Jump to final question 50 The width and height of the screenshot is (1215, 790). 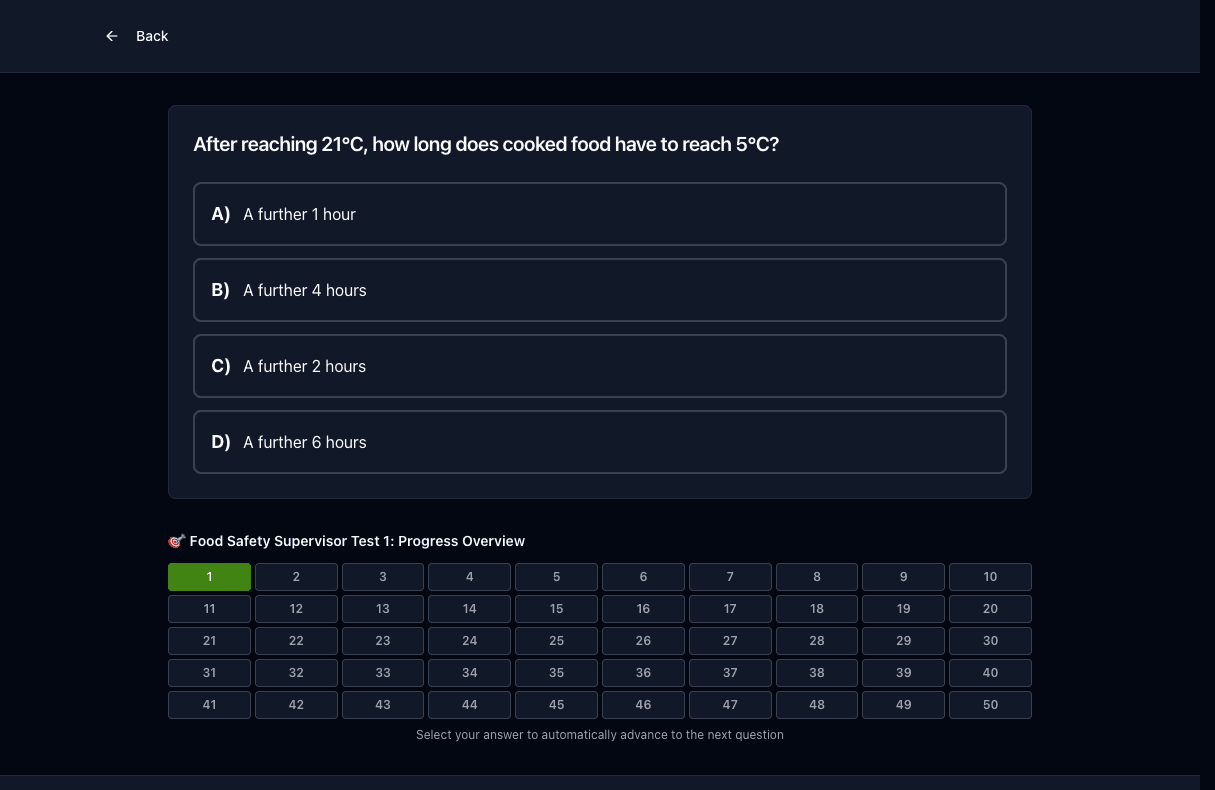click(x=990, y=705)
